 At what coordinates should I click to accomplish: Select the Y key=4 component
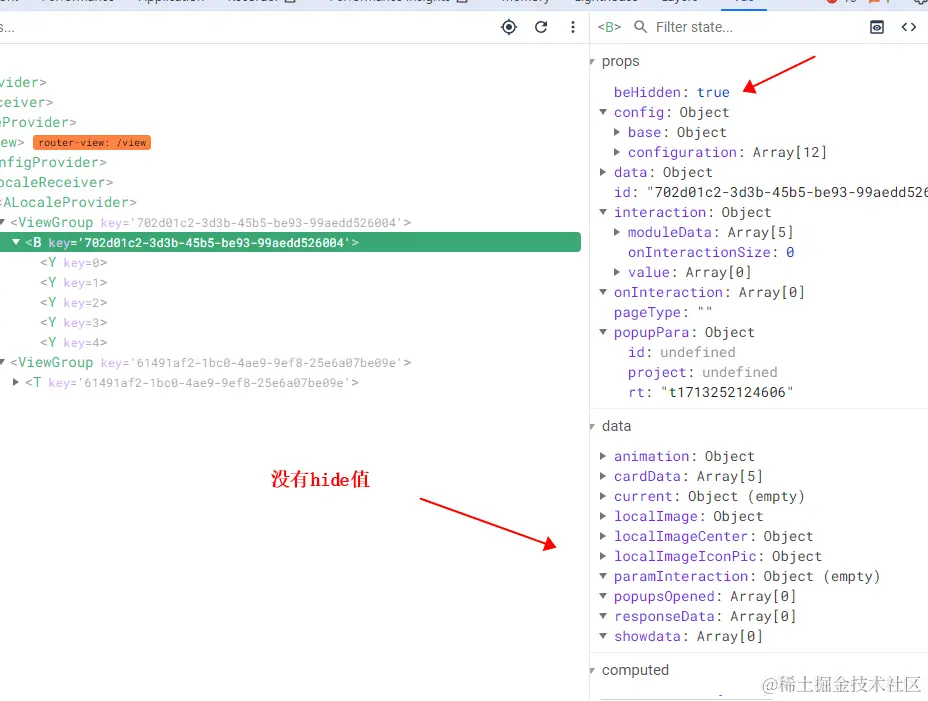click(x=73, y=342)
